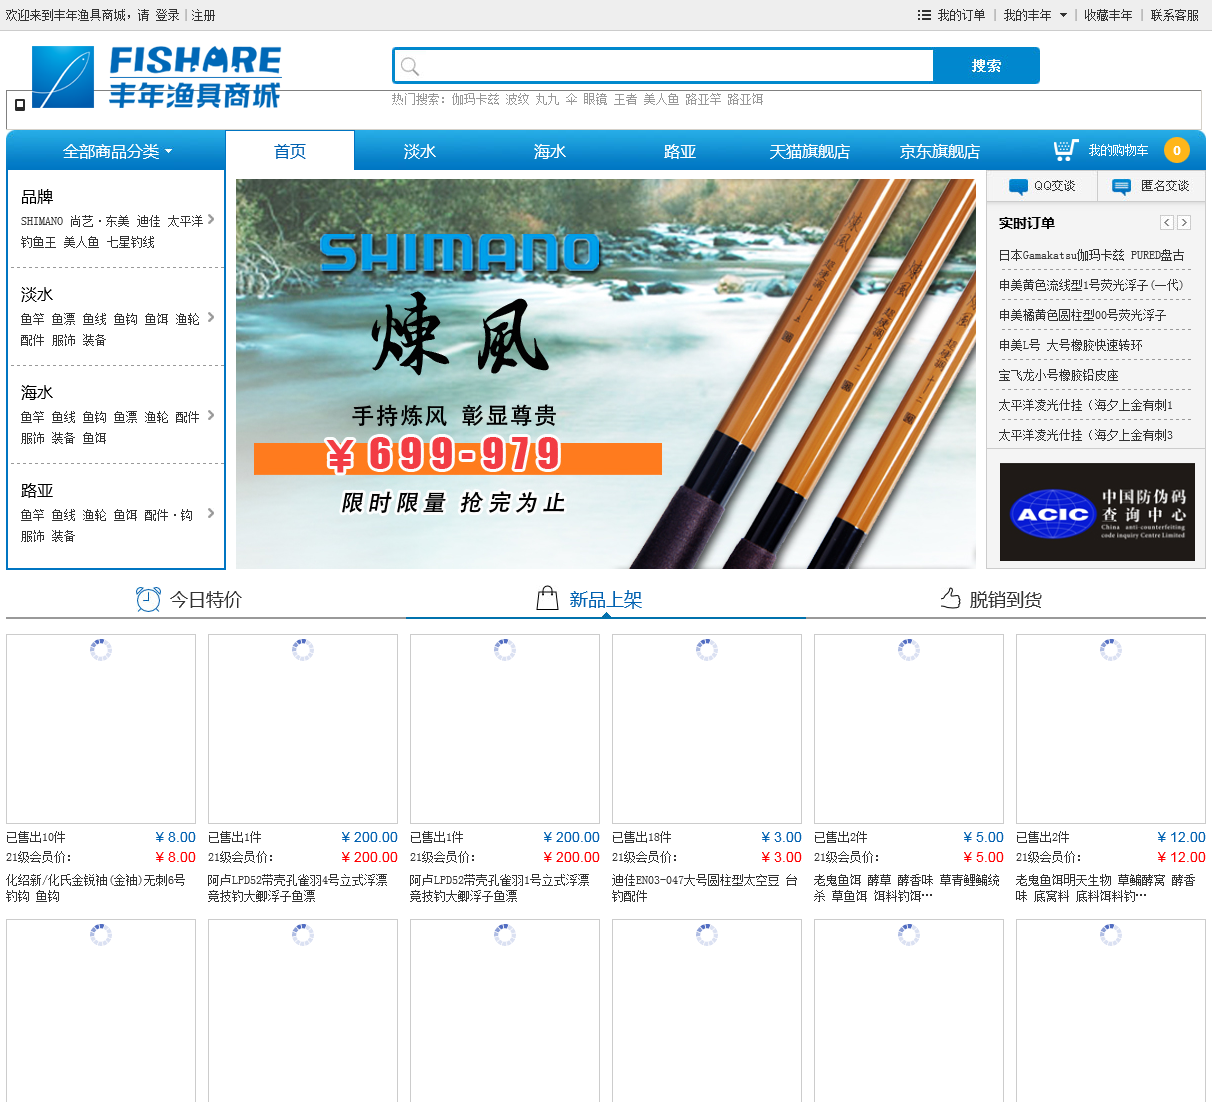
Task: Open the 天猫旗舰店 navigation tab
Action: (810, 151)
